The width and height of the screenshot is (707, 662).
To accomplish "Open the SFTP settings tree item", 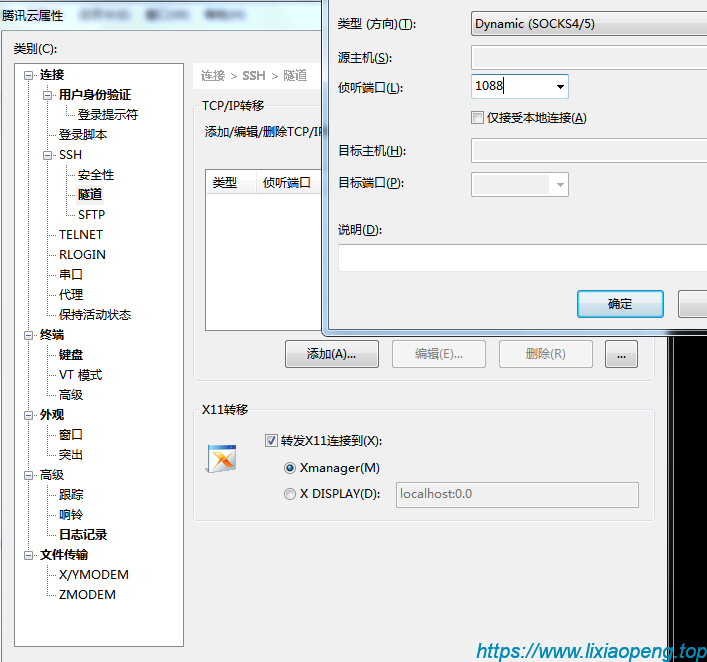I will coord(91,215).
